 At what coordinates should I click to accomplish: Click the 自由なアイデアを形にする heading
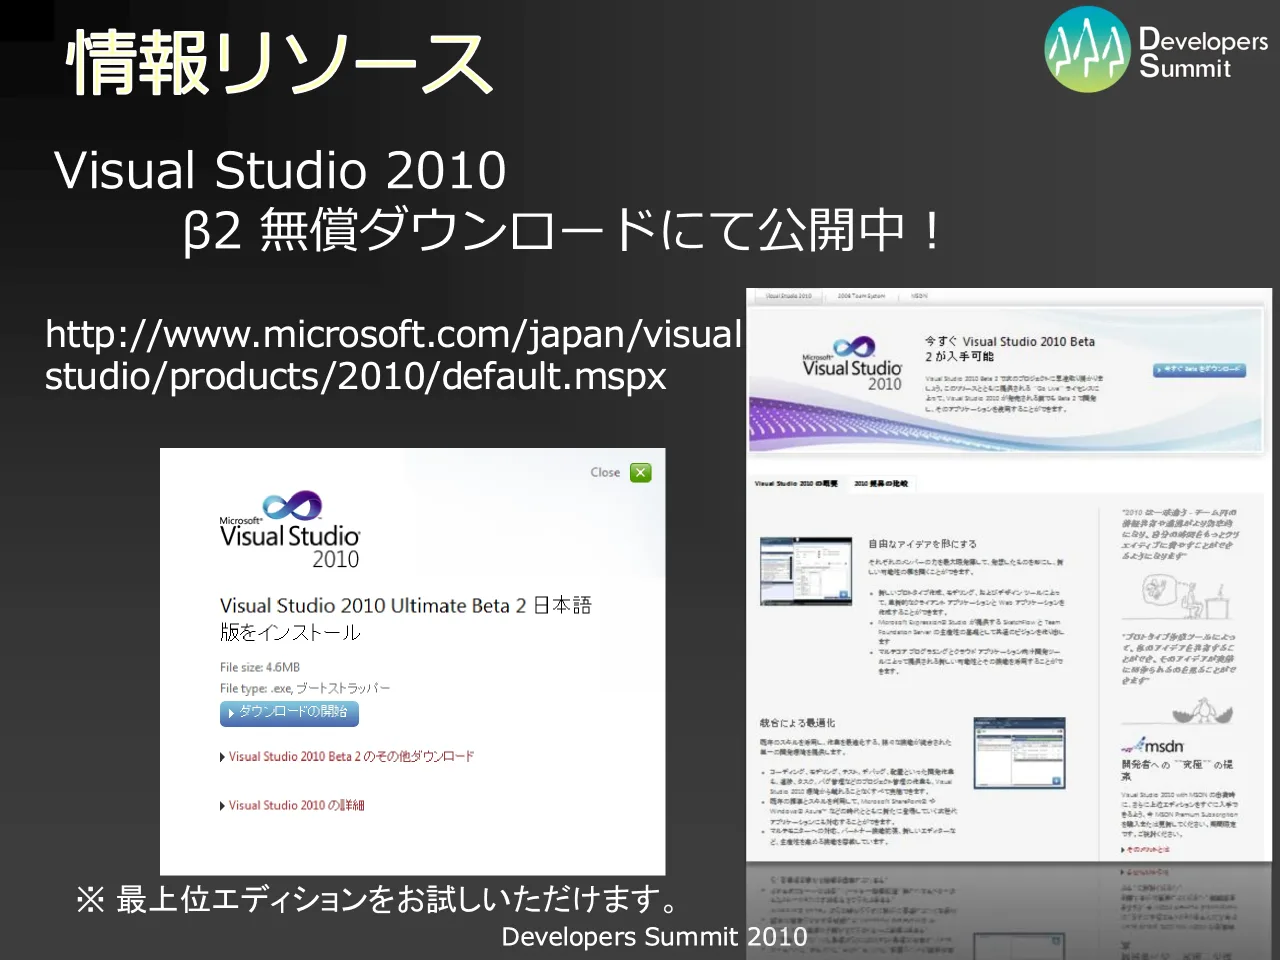coord(922,544)
